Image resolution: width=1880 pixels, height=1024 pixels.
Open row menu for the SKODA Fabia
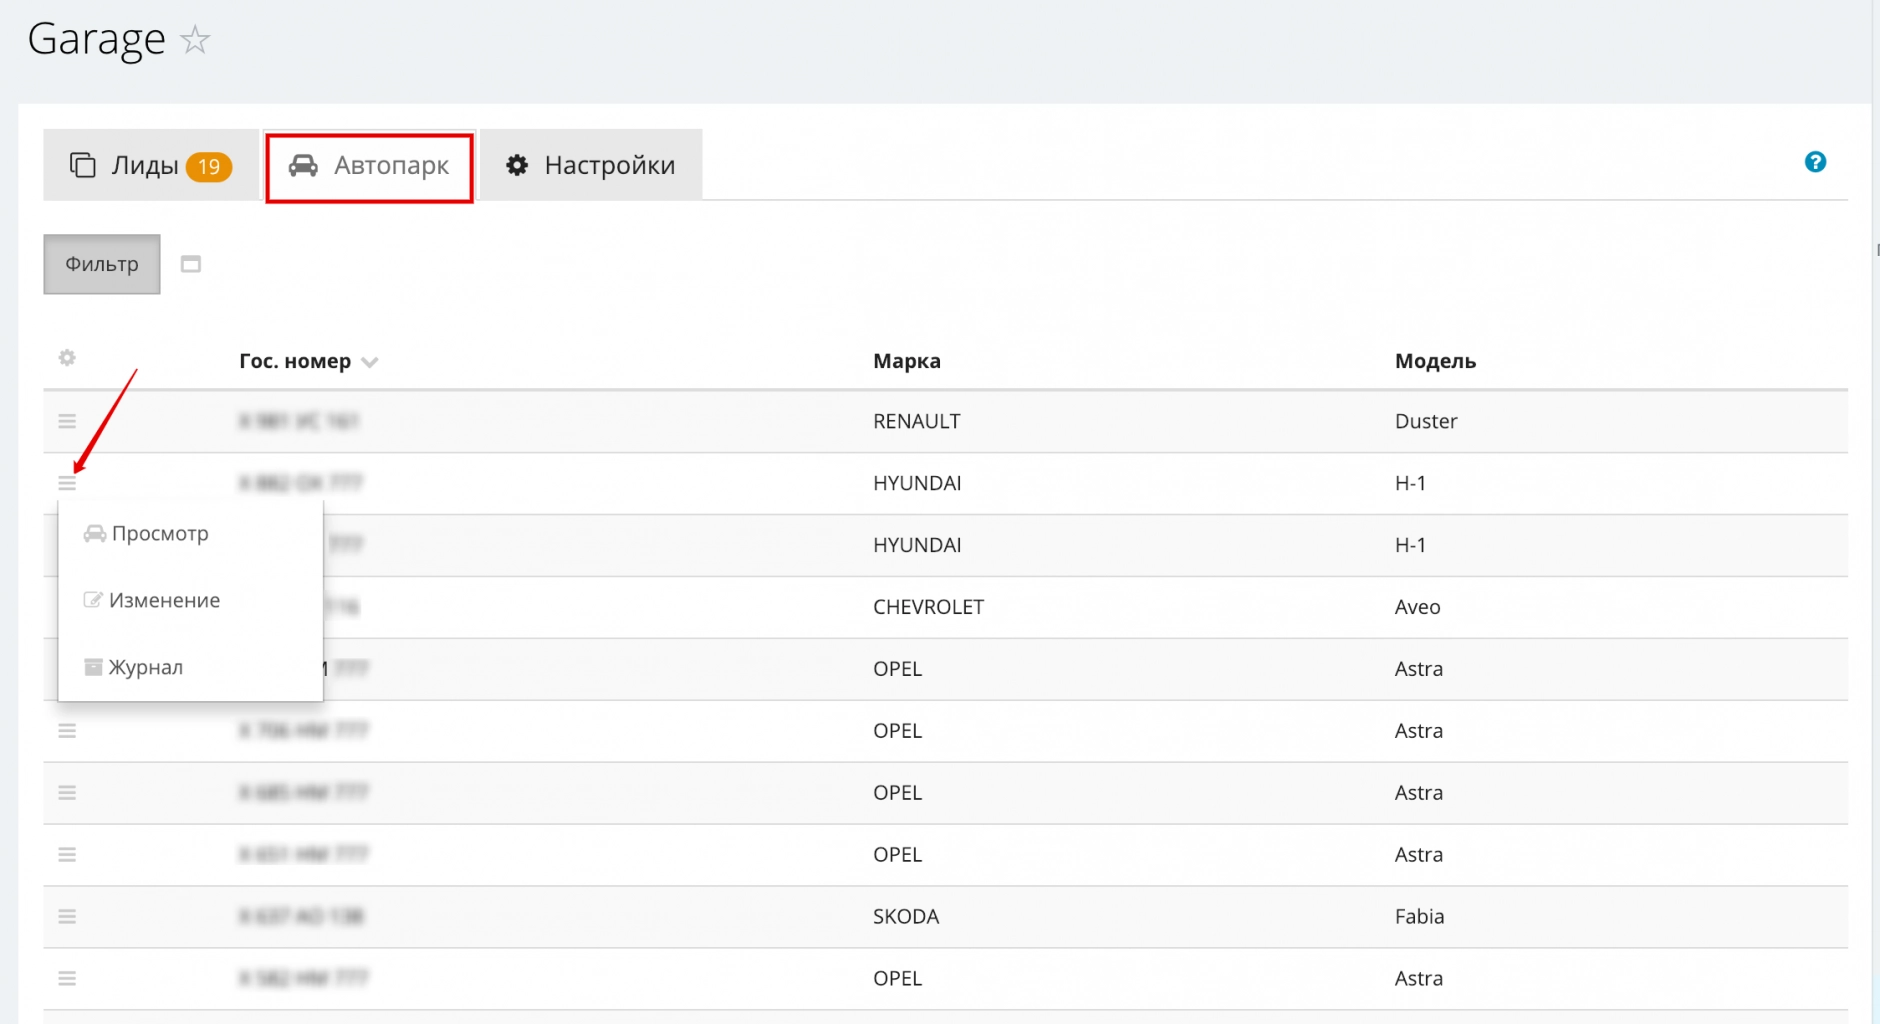coord(67,916)
